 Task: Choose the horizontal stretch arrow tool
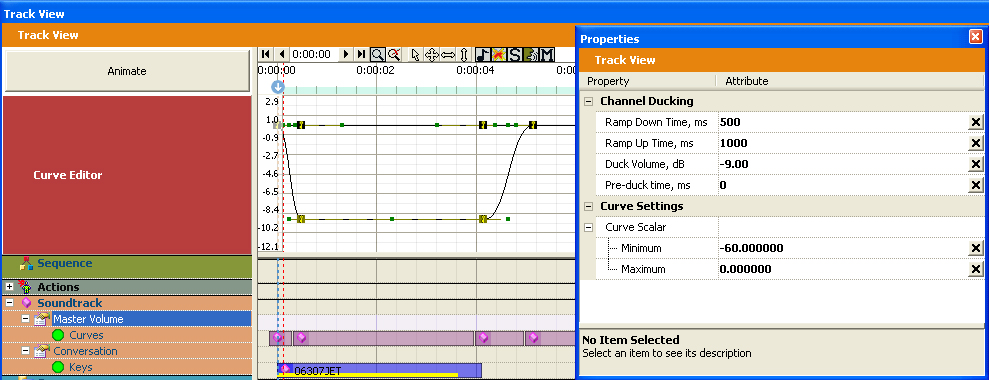(447, 54)
